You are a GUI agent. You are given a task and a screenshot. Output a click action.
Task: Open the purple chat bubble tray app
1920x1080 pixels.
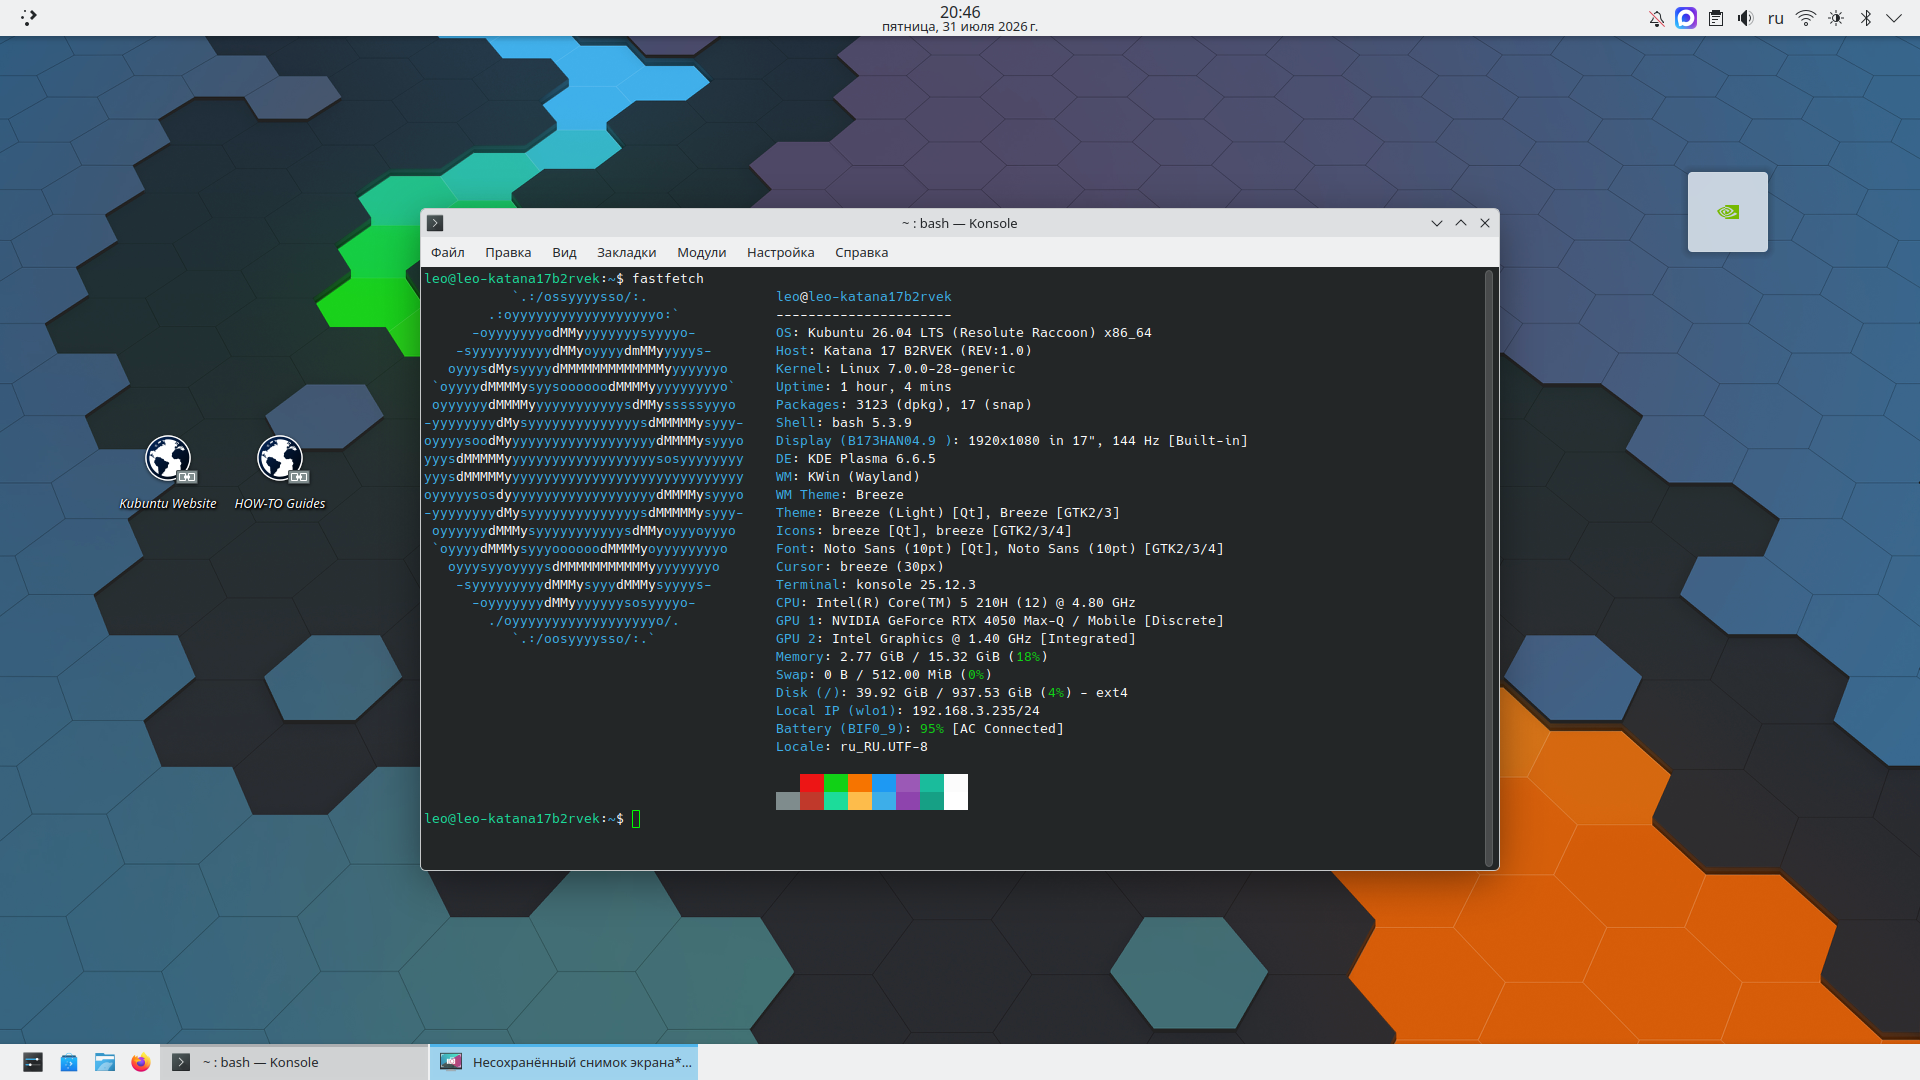tap(1686, 18)
